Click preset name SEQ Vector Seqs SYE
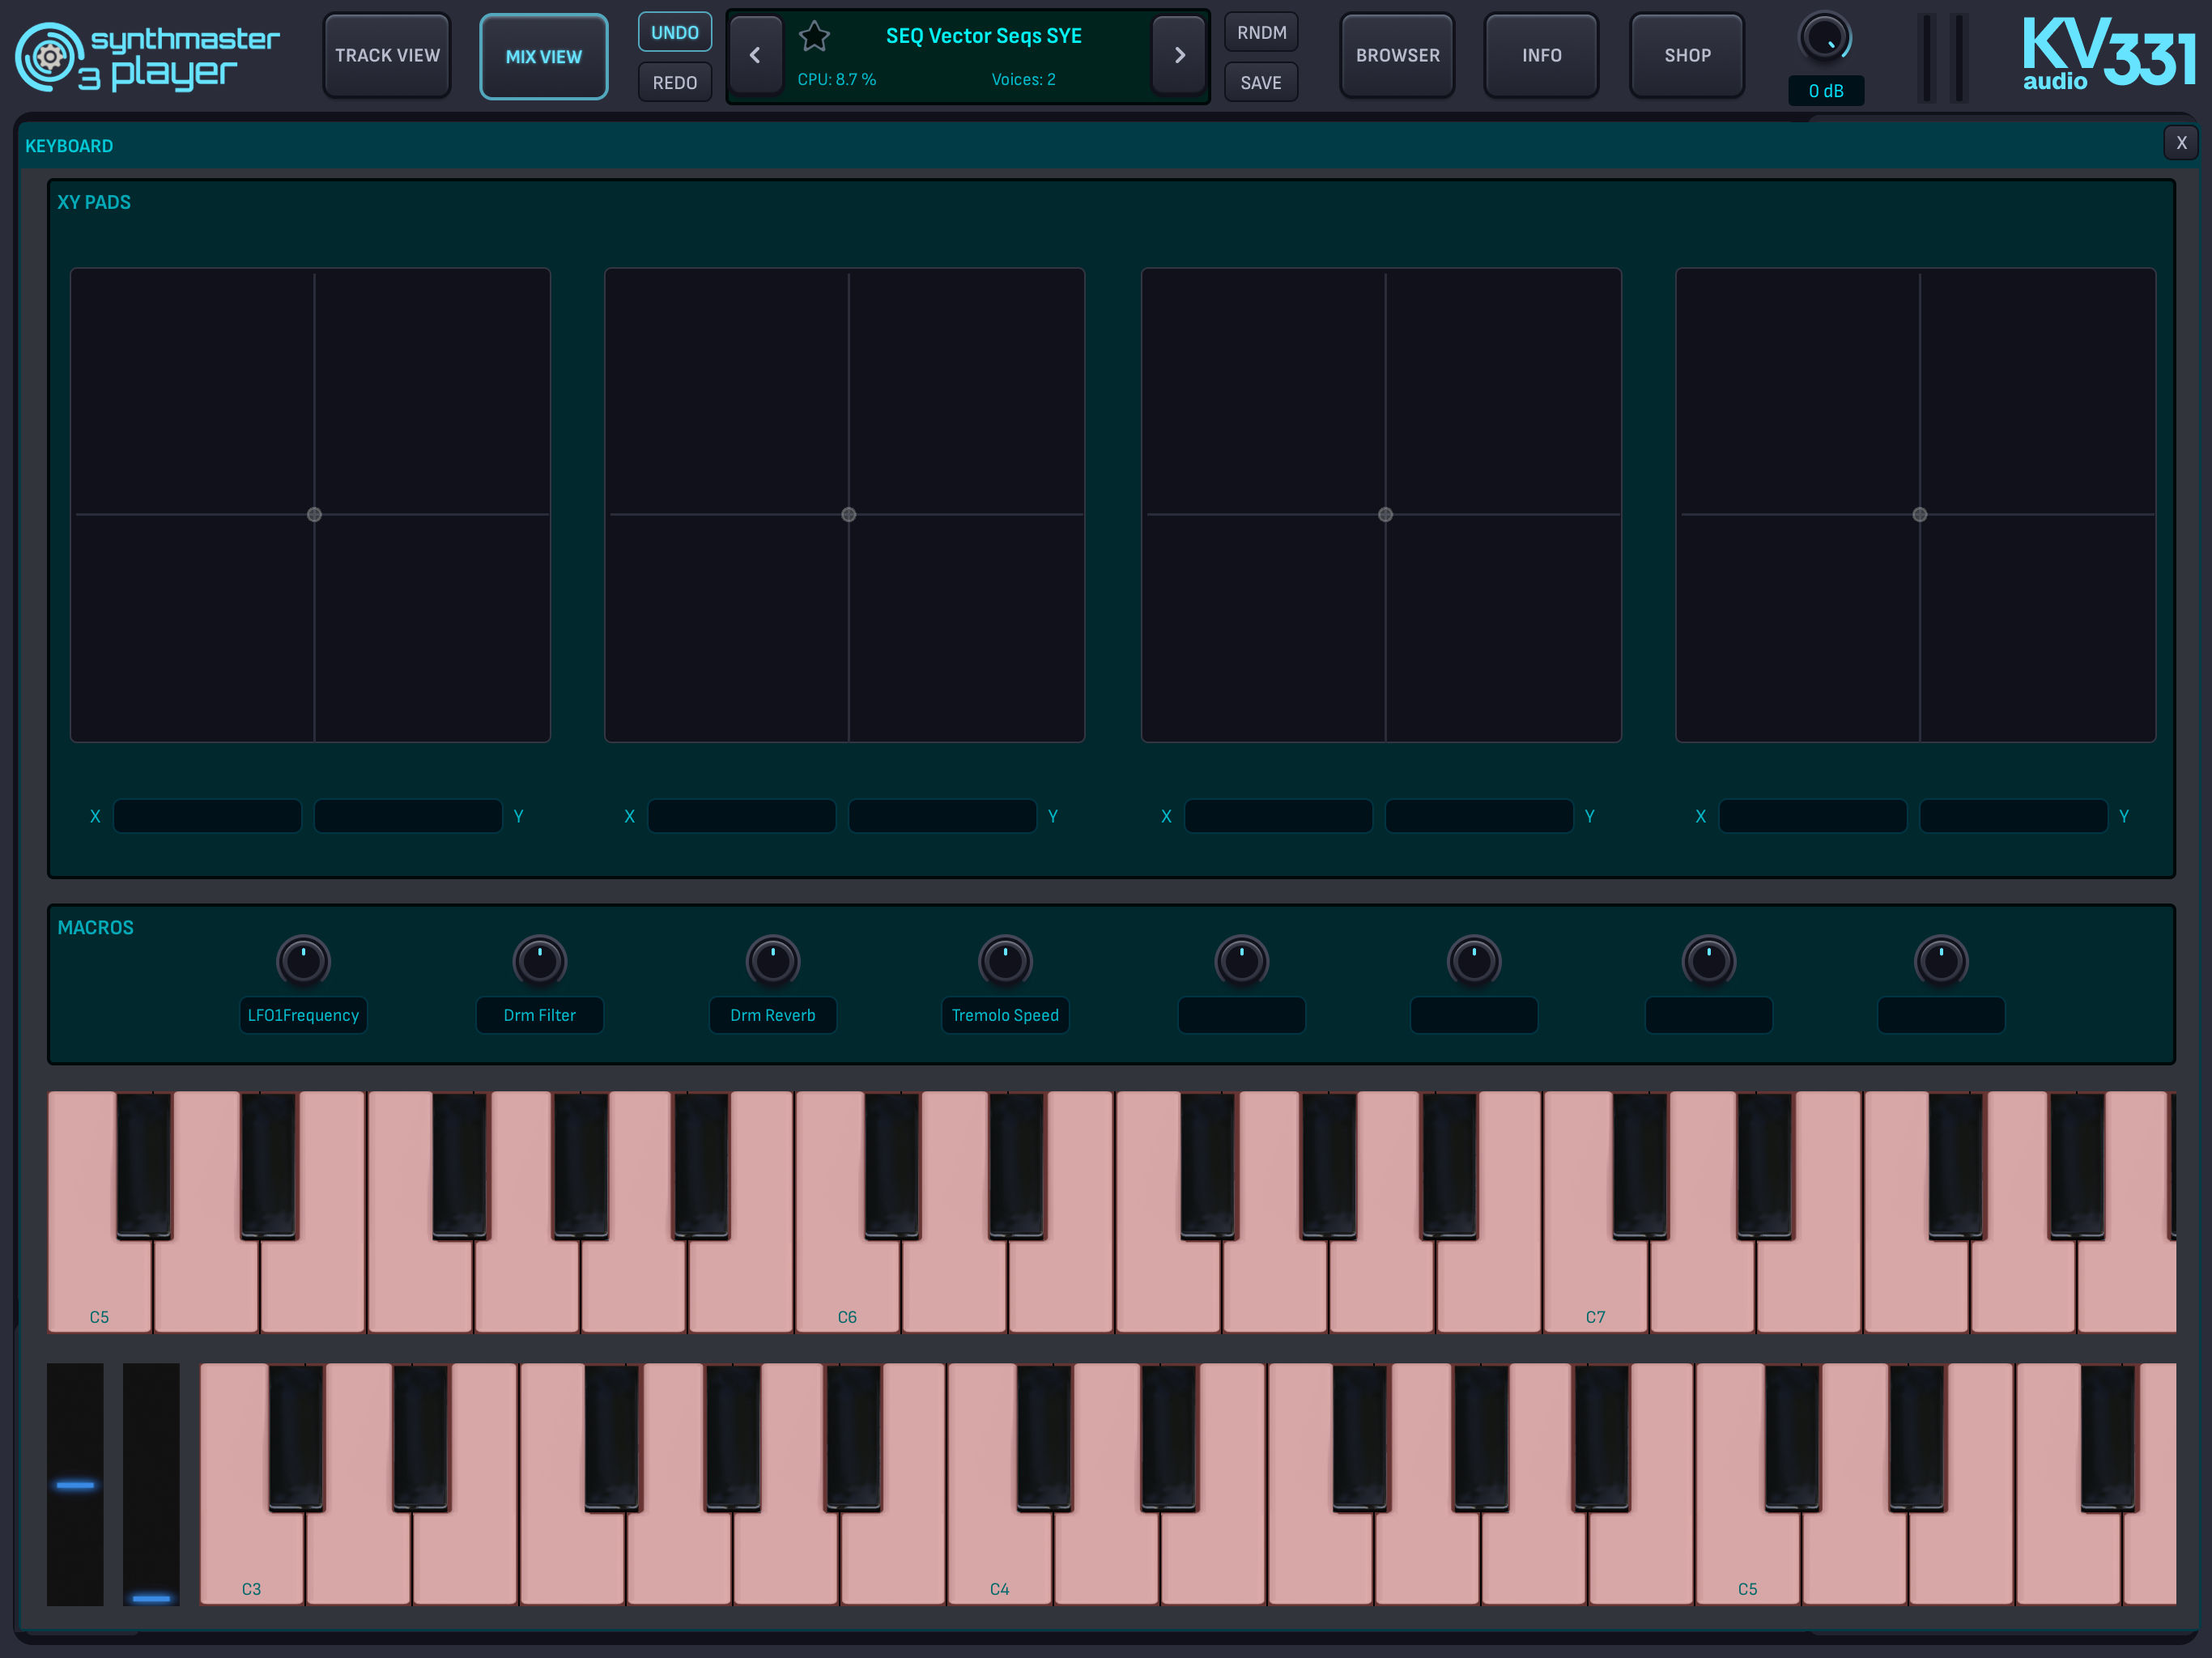Image resolution: width=2212 pixels, height=1658 pixels. [984, 36]
